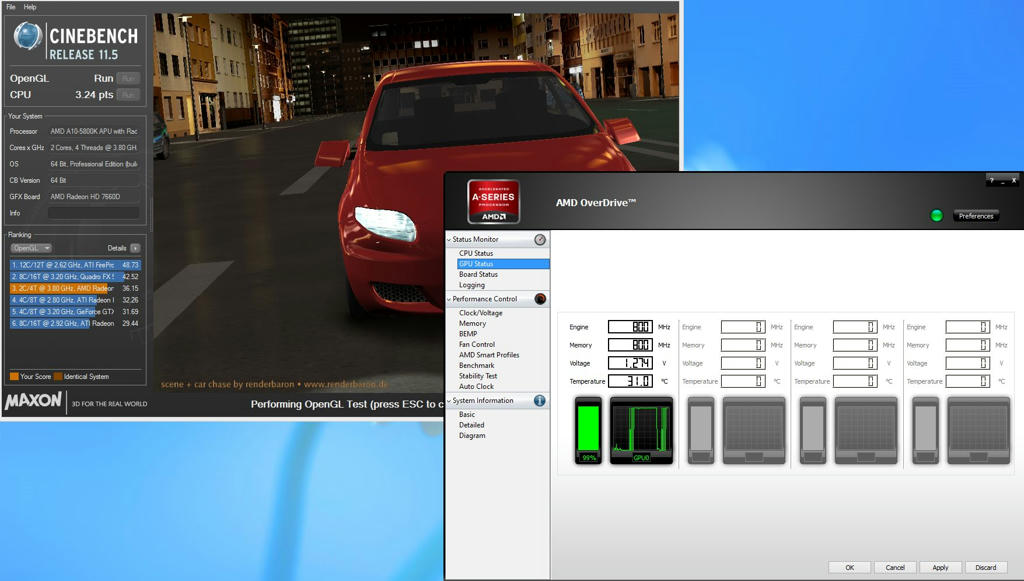Image resolution: width=1024 pixels, height=581 pixels.
Task: Open Basic system information
Action: [467, 415]
